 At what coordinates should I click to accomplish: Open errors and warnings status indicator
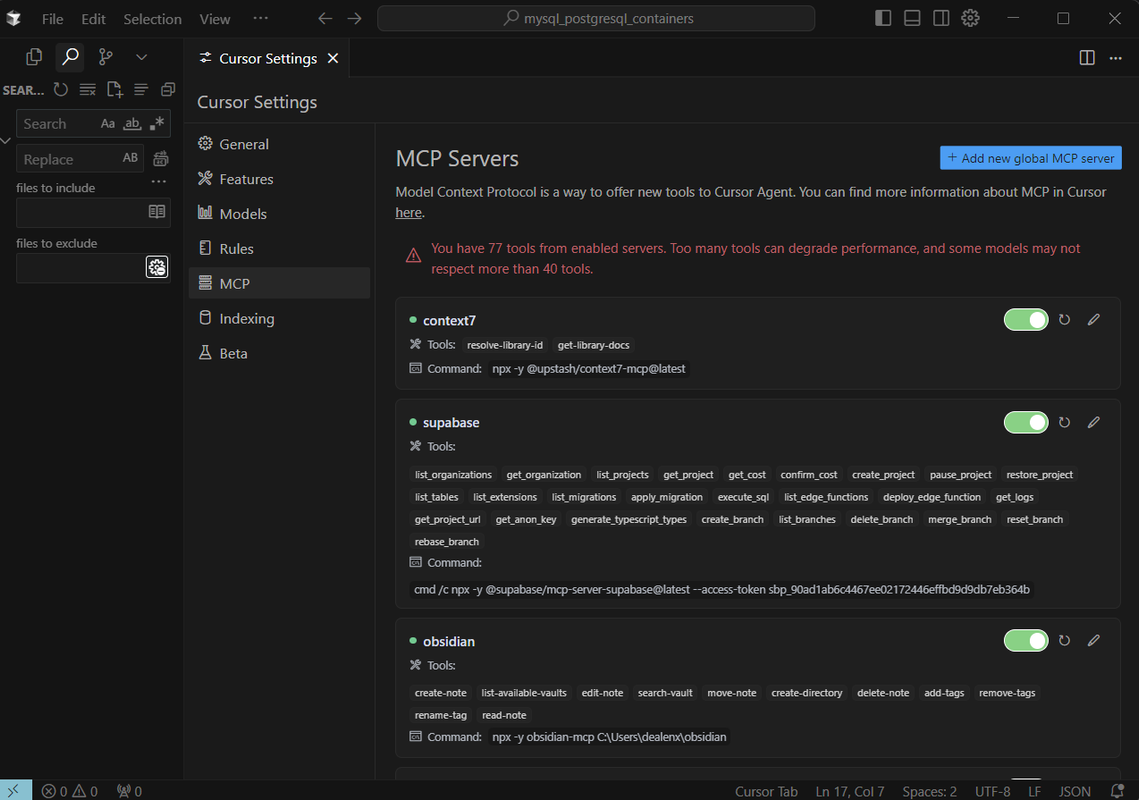[70, 791]
